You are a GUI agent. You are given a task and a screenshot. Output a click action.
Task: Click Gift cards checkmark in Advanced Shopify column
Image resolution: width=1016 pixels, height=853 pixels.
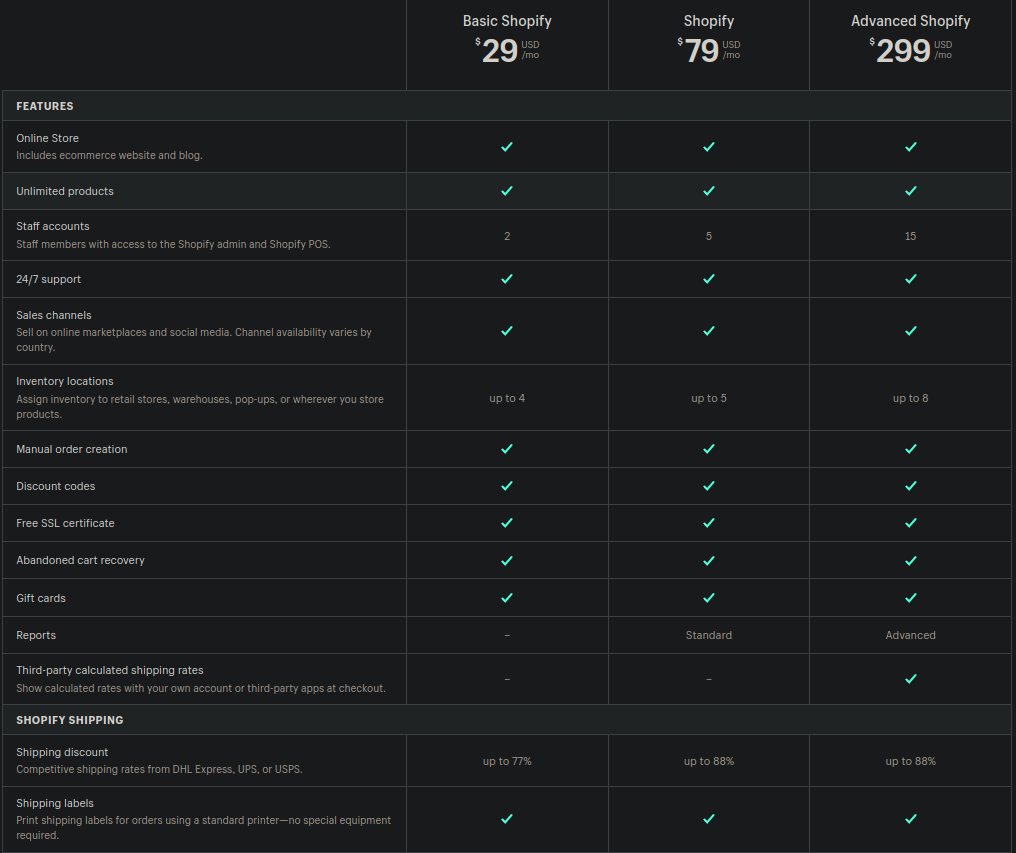click(910, 598)
